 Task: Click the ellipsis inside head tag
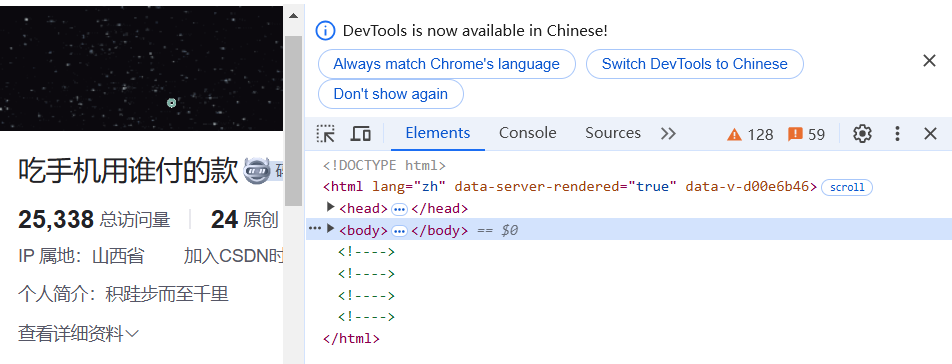(x=399, y=209)
